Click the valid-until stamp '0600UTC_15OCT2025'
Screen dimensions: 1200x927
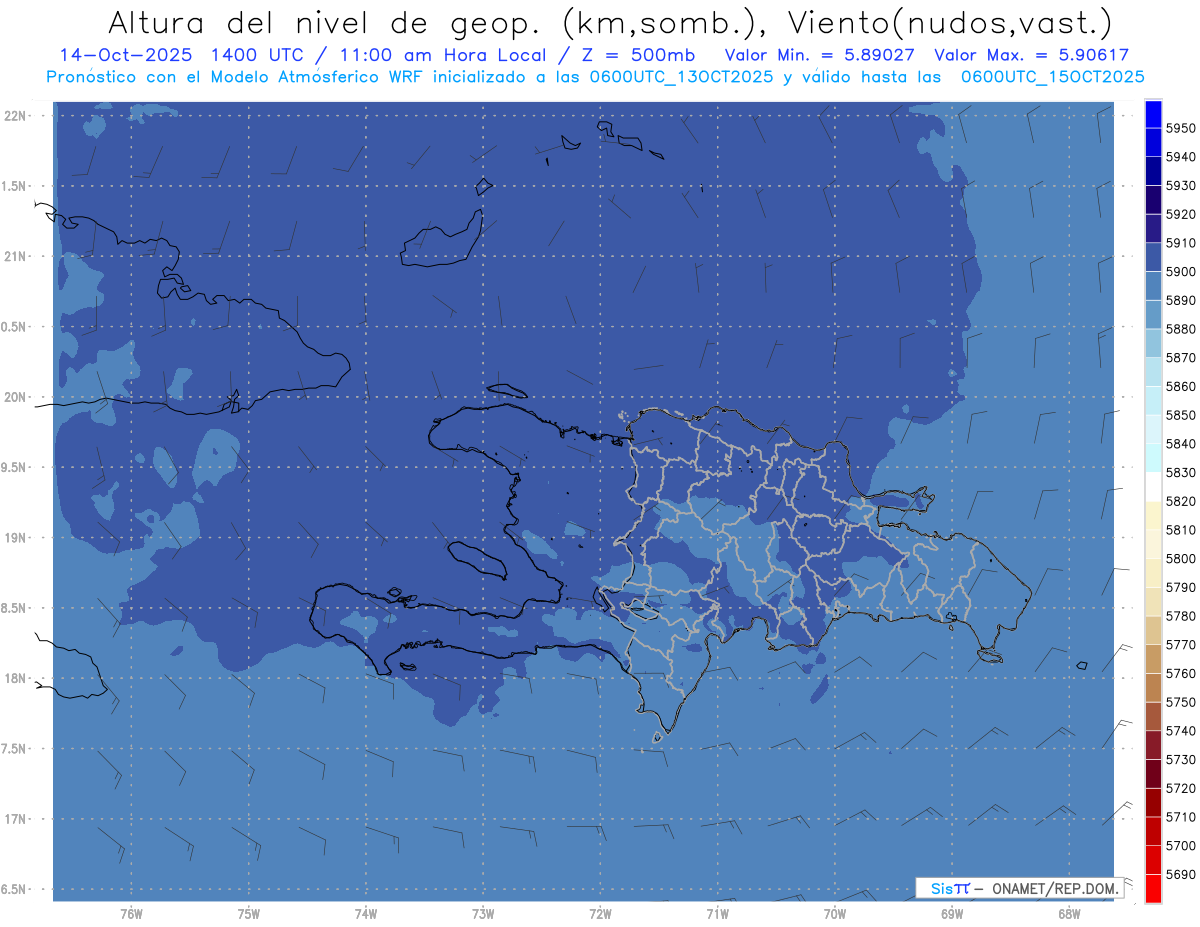(x=1052, y=76)
